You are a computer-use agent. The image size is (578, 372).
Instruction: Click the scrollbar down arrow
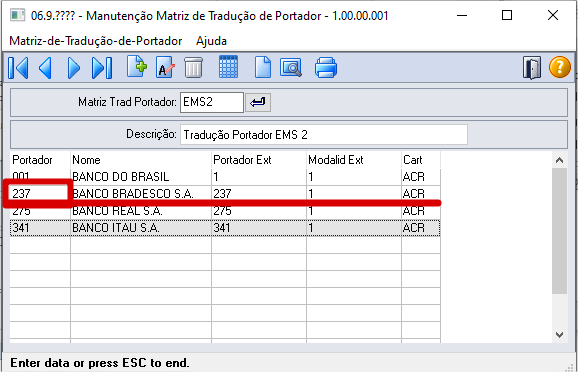pos(560,335)
